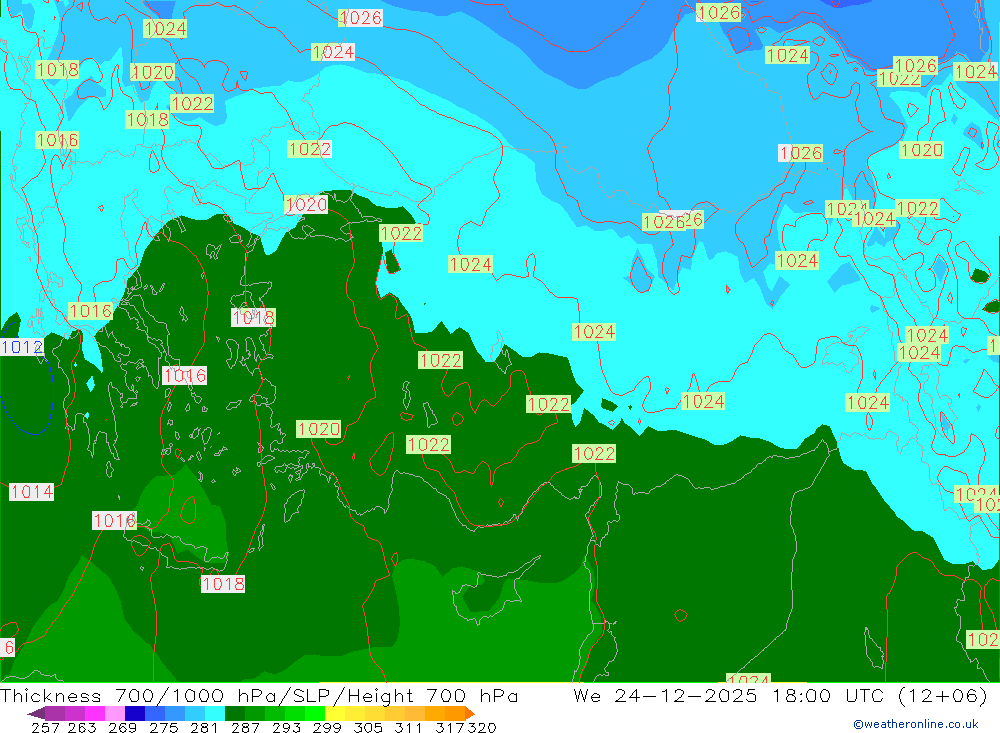Click the 320 legend value
This screenshot has height=733, width=1000.
[x=482, y=727]
